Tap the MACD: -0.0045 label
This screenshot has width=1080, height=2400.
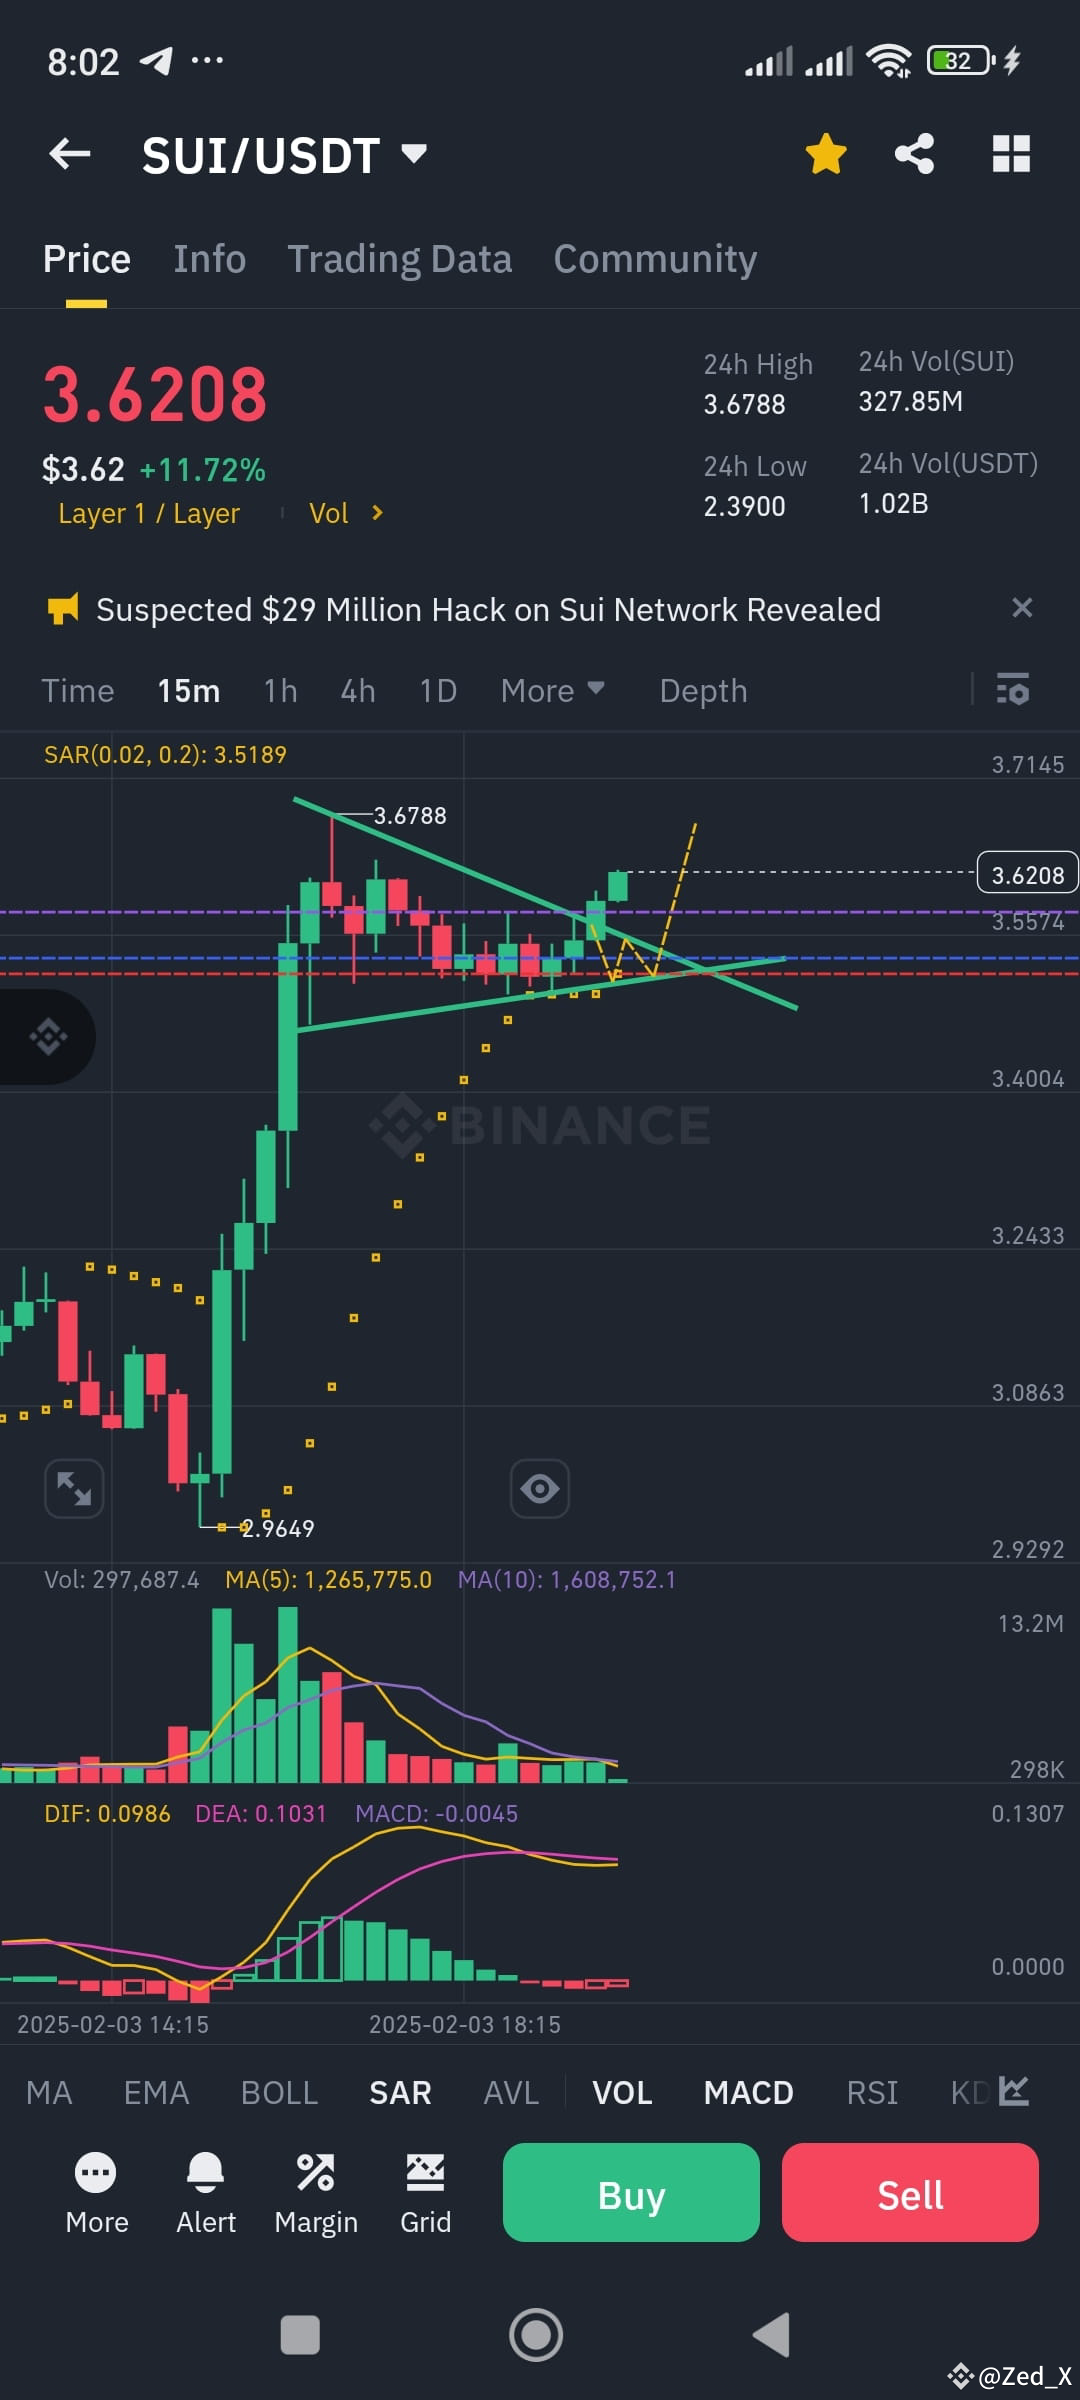[436, 1814]
